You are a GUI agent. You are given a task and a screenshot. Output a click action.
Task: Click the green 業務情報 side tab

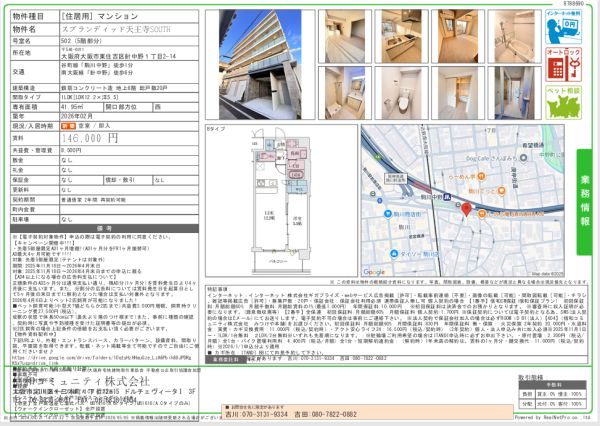584,202
